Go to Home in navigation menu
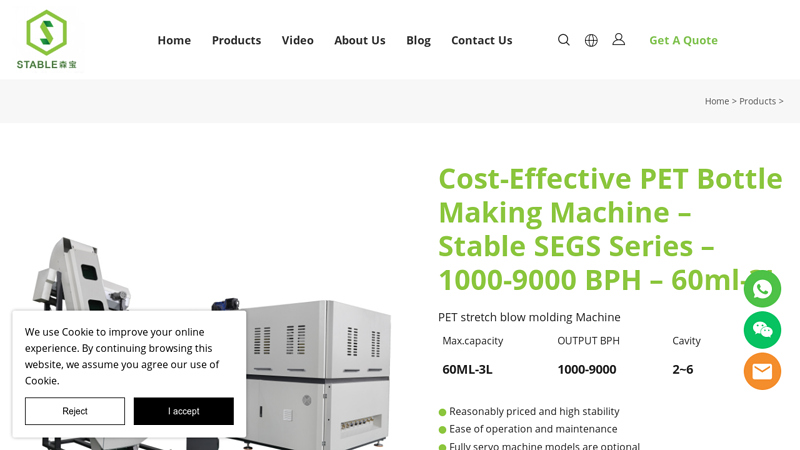 click(x=174, y=40)
